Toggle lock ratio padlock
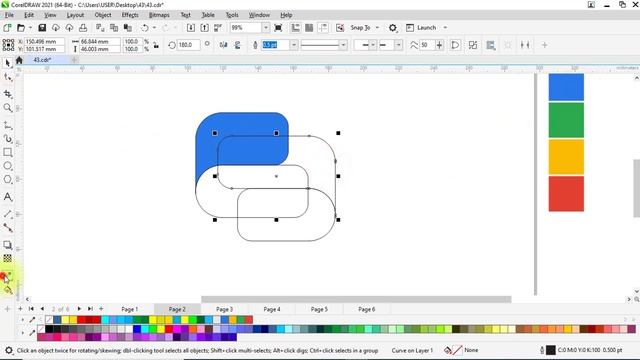 pos(156,45)
